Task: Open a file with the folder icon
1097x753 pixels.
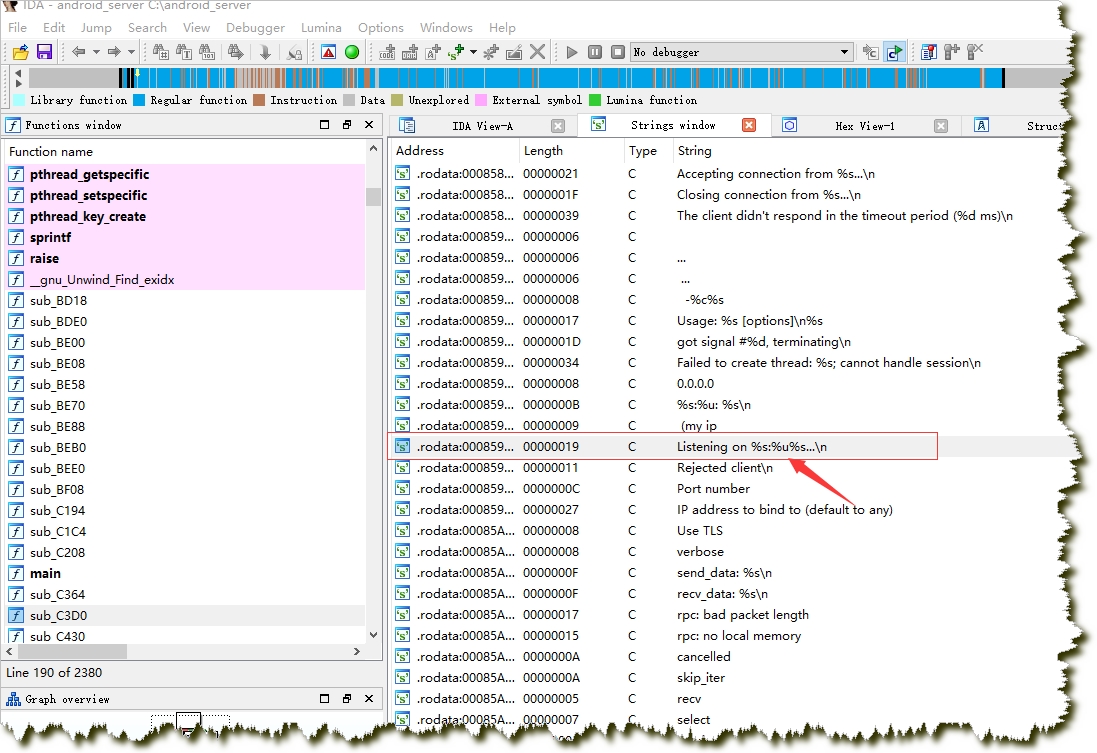Action: [21, 52]
